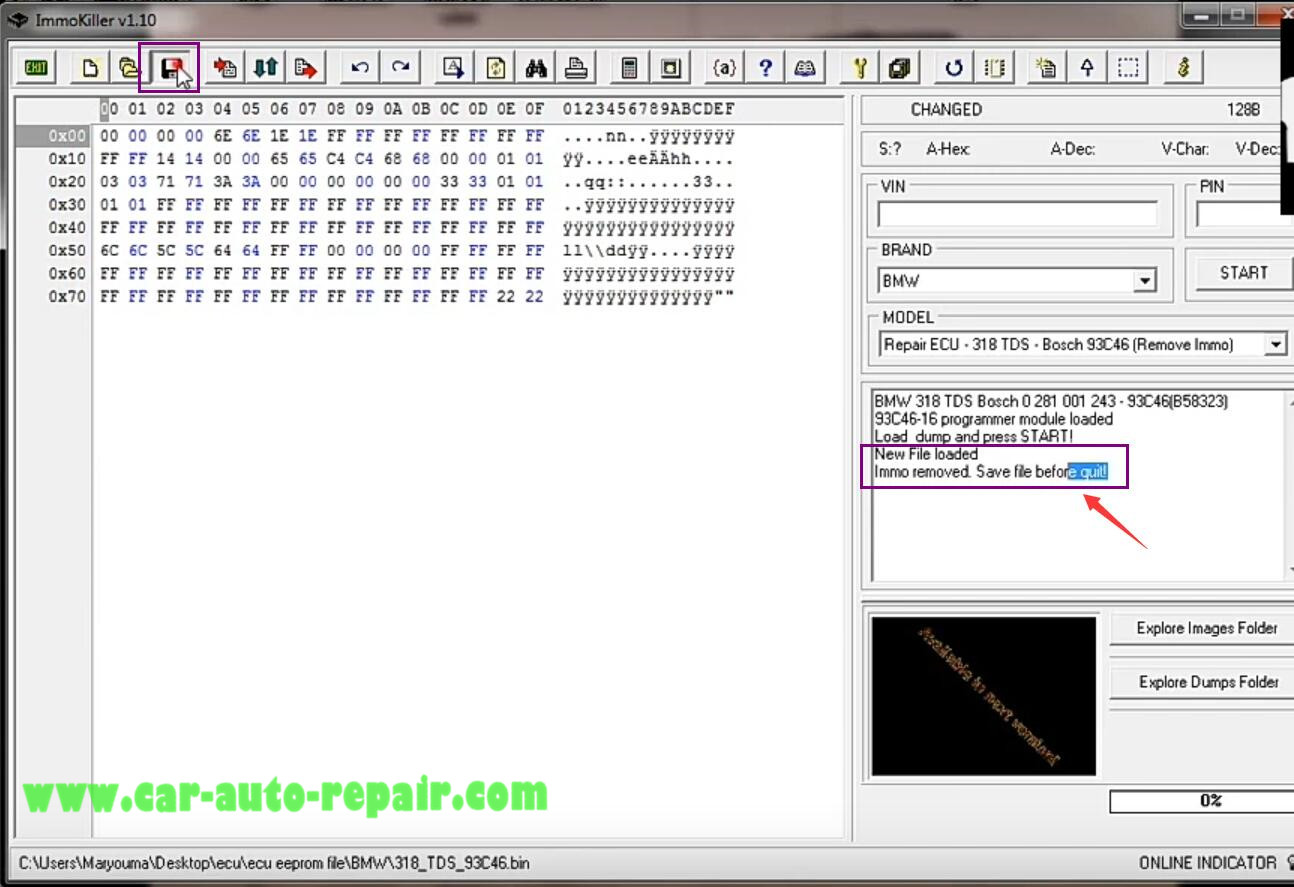
Task: Click the 'New File loaded' log line
Action: [926, 454]
